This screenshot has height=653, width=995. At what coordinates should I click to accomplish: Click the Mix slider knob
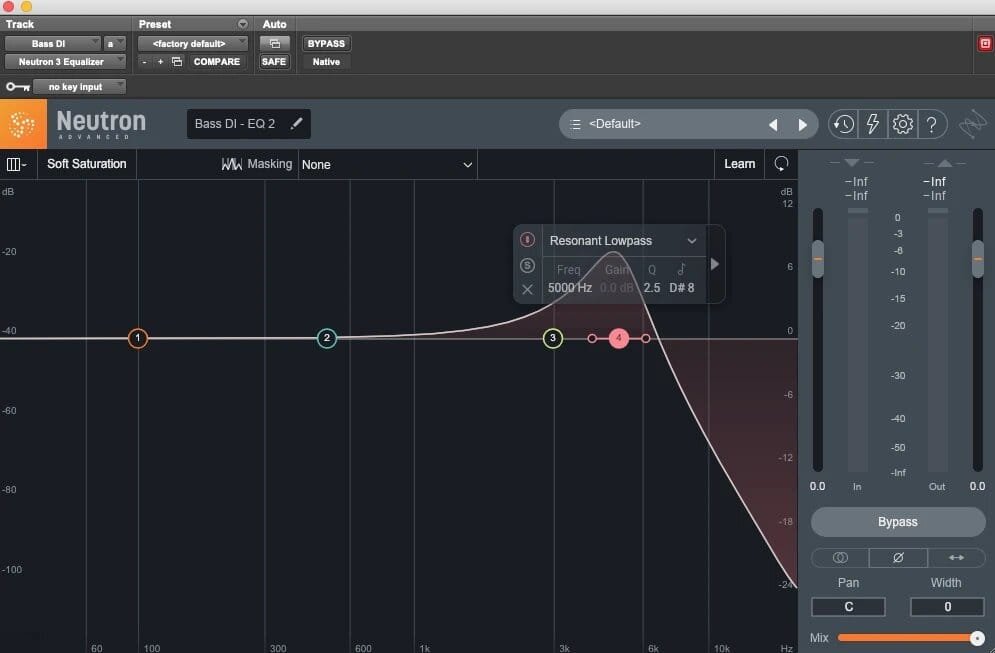tap(977, 638)
